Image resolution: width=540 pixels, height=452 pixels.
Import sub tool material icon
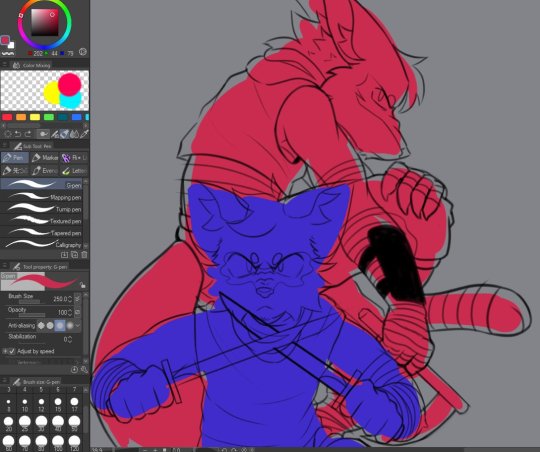[x=64, y=255]
